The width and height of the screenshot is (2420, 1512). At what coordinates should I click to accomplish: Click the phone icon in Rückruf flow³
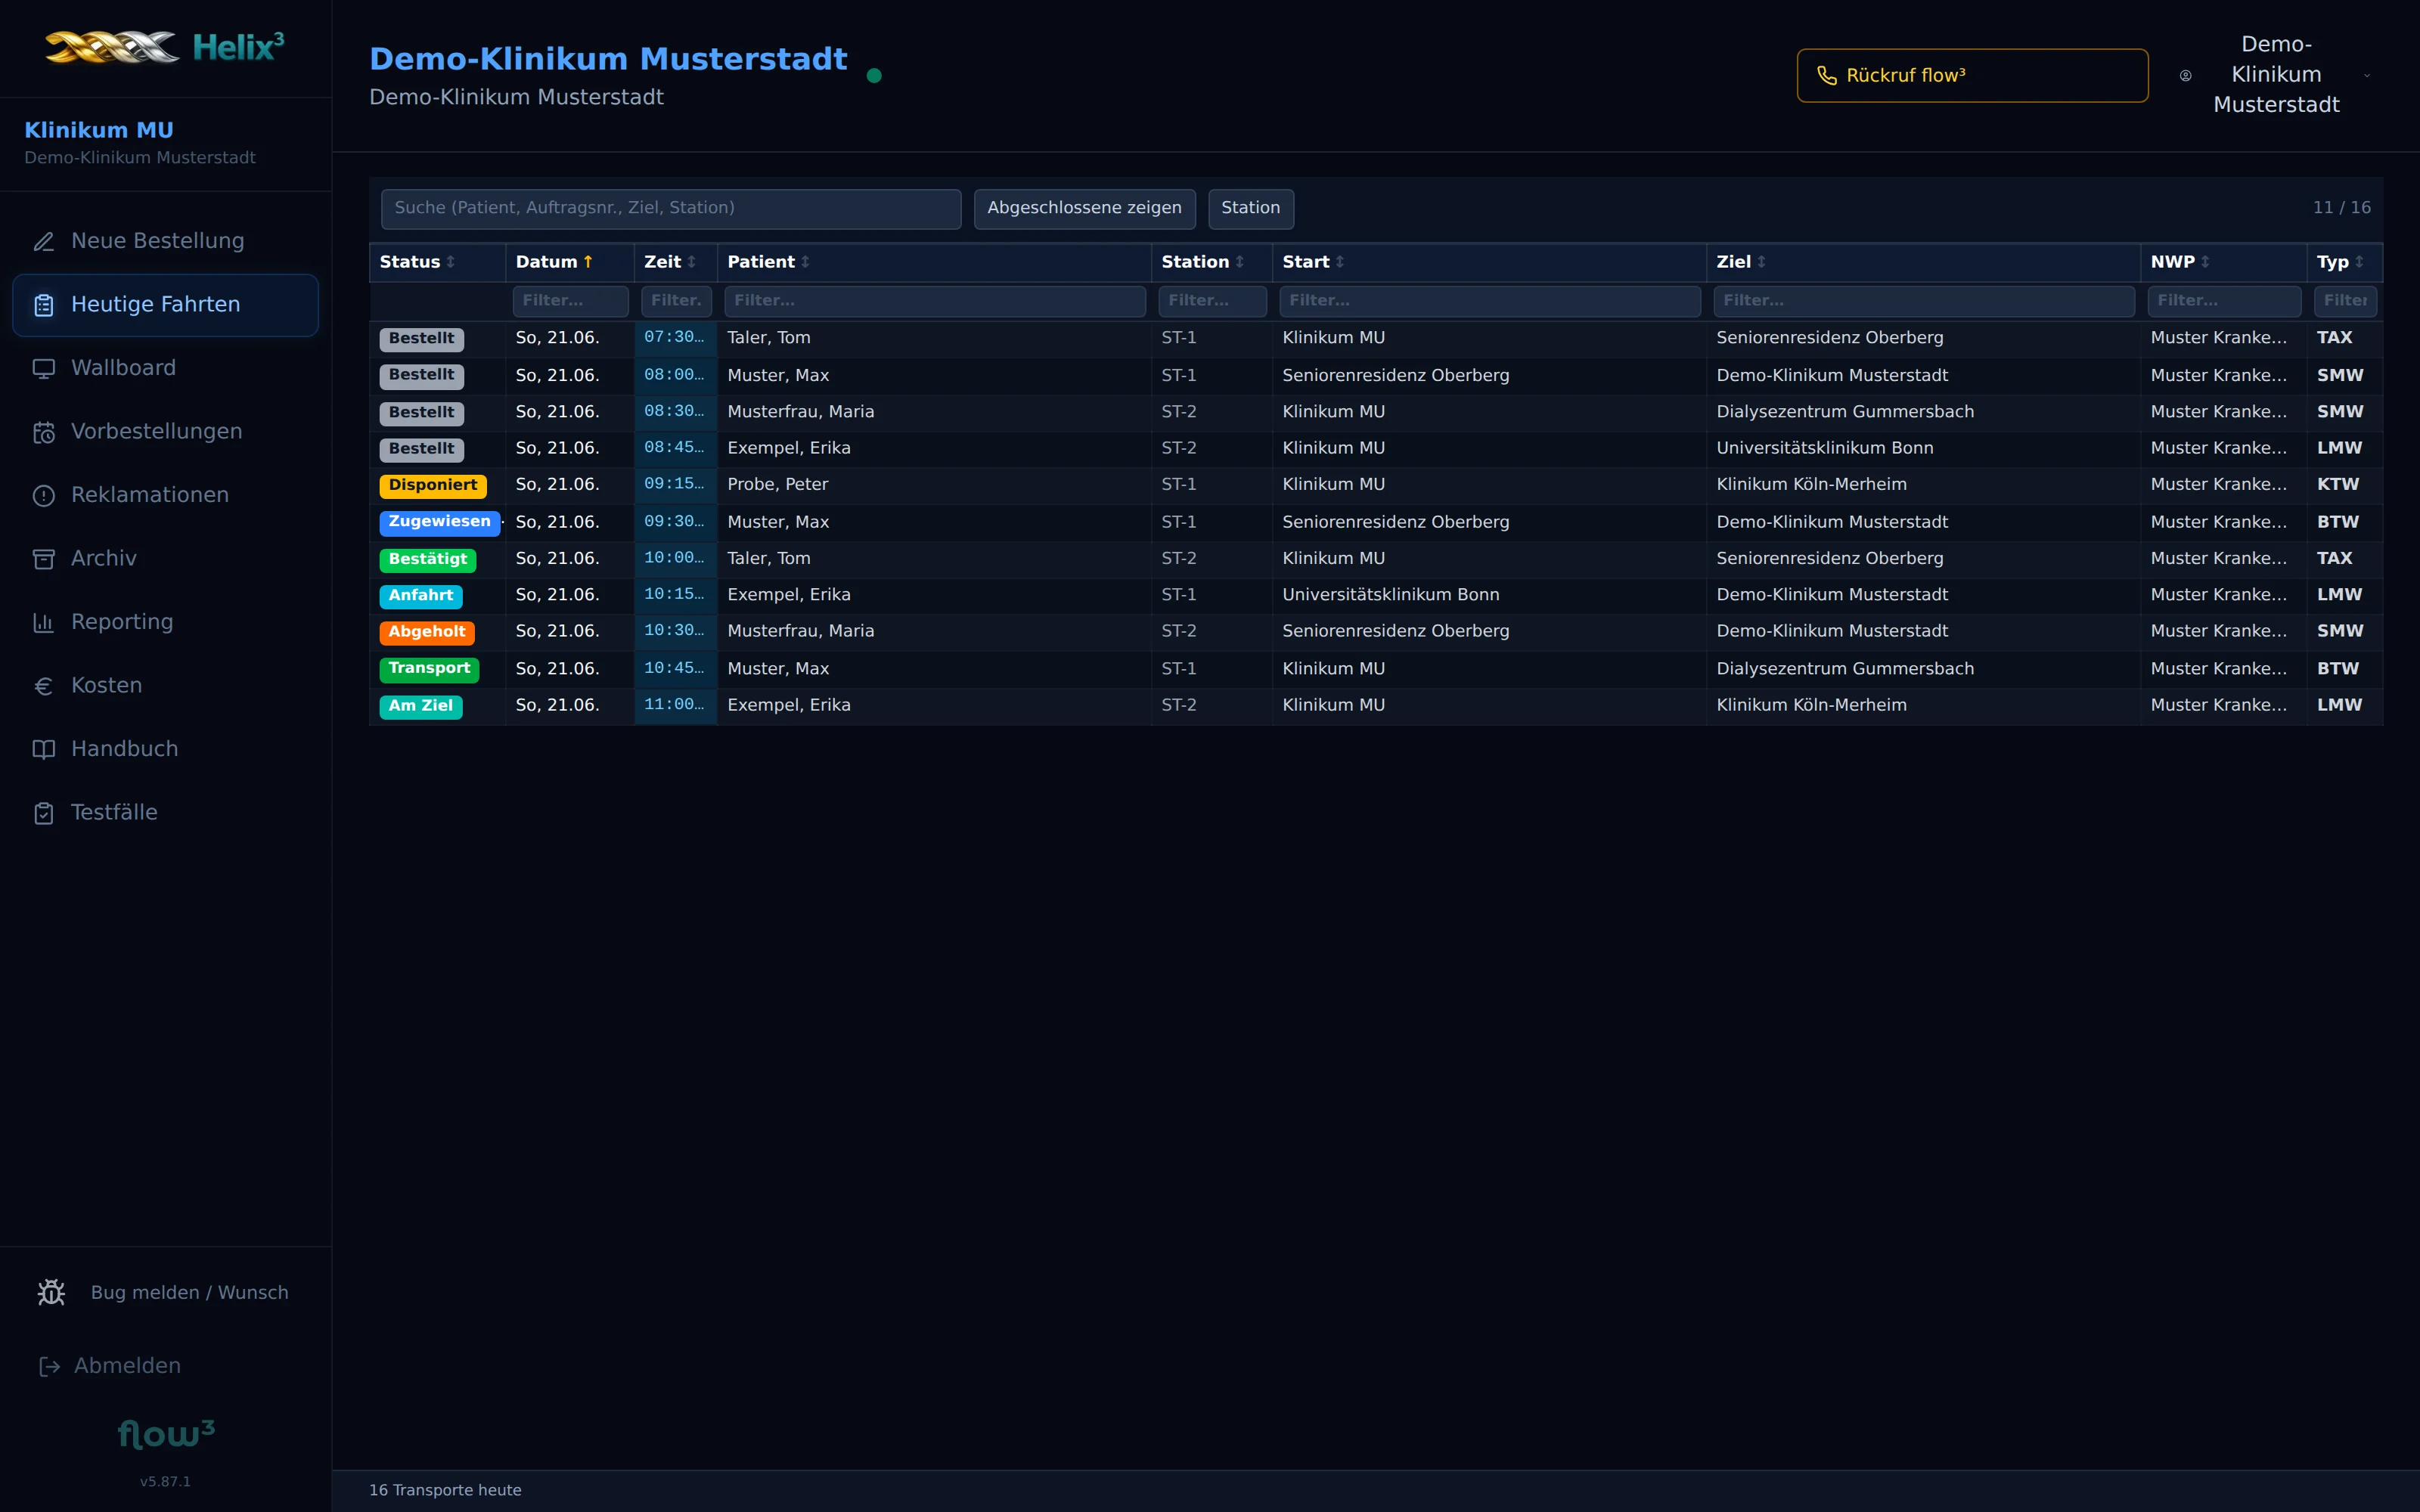[1827, 76]
